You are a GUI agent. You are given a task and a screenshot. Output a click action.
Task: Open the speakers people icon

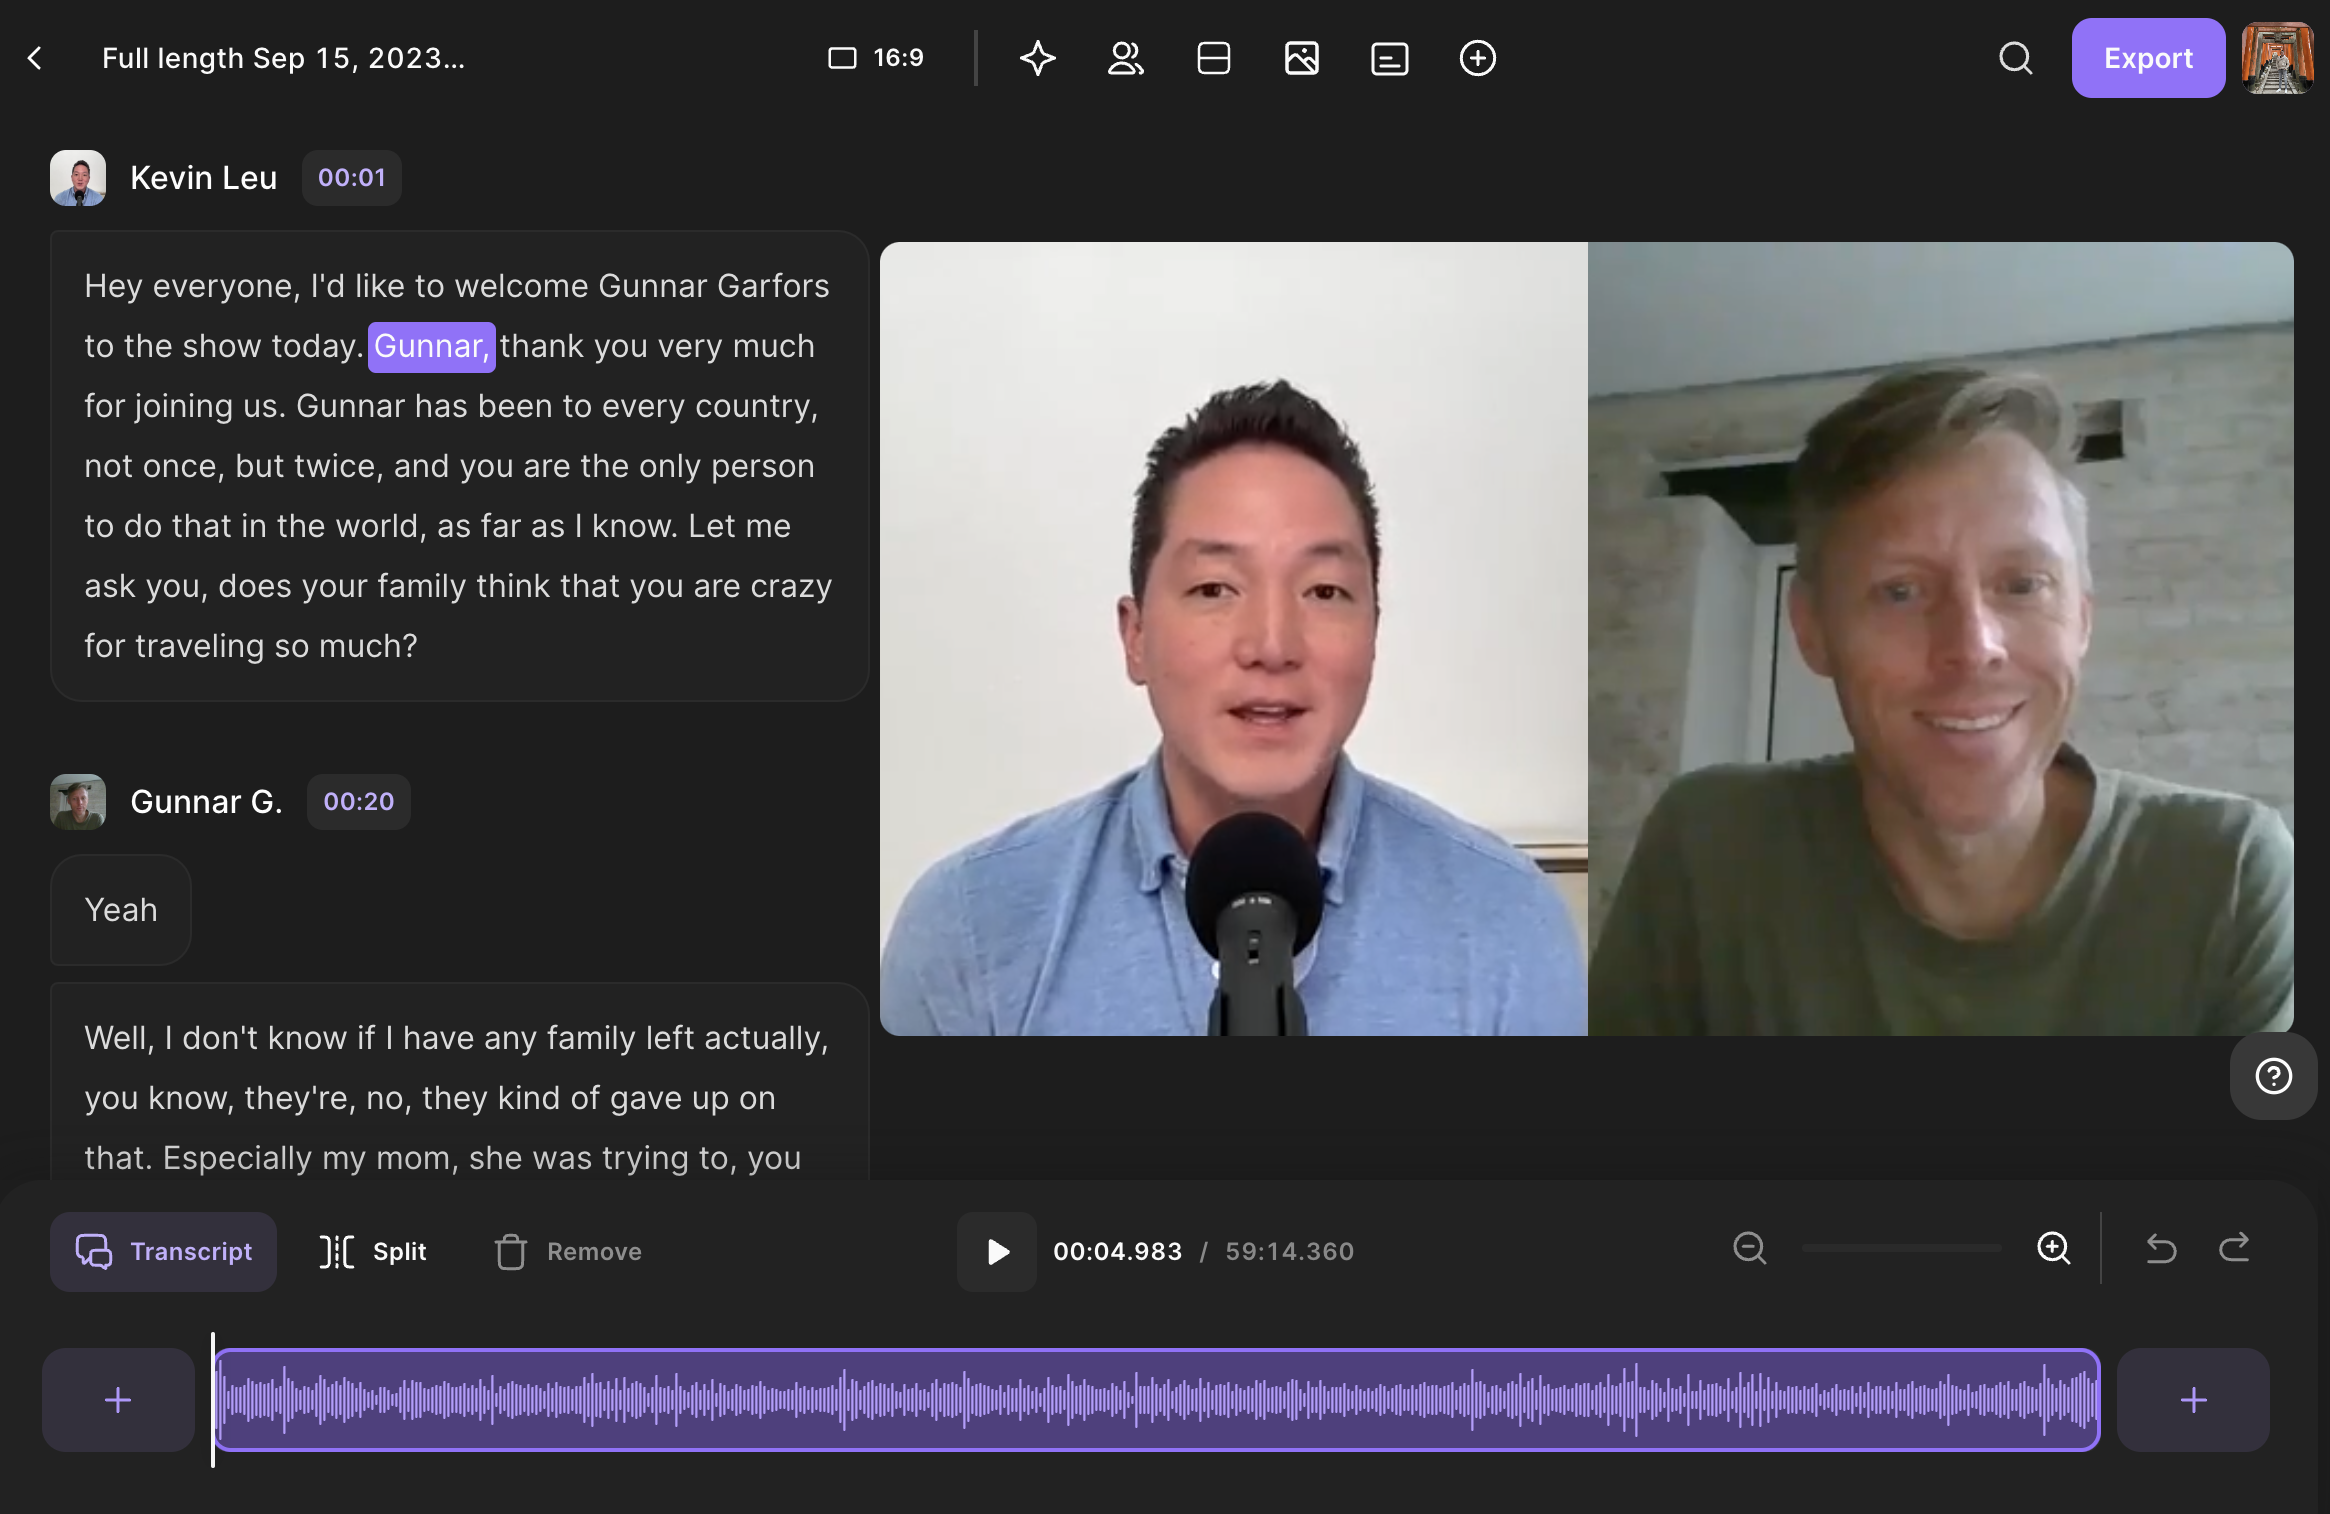(x=1125, y=58)
